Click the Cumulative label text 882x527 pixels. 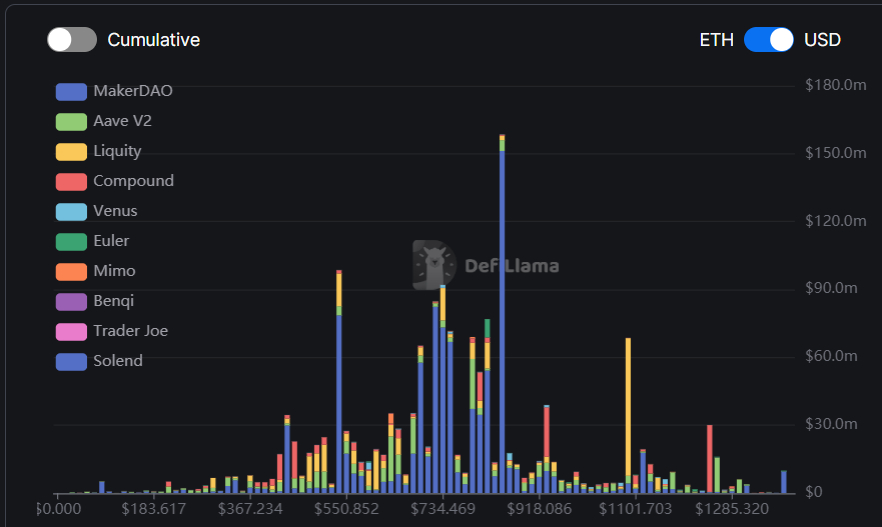153,40
